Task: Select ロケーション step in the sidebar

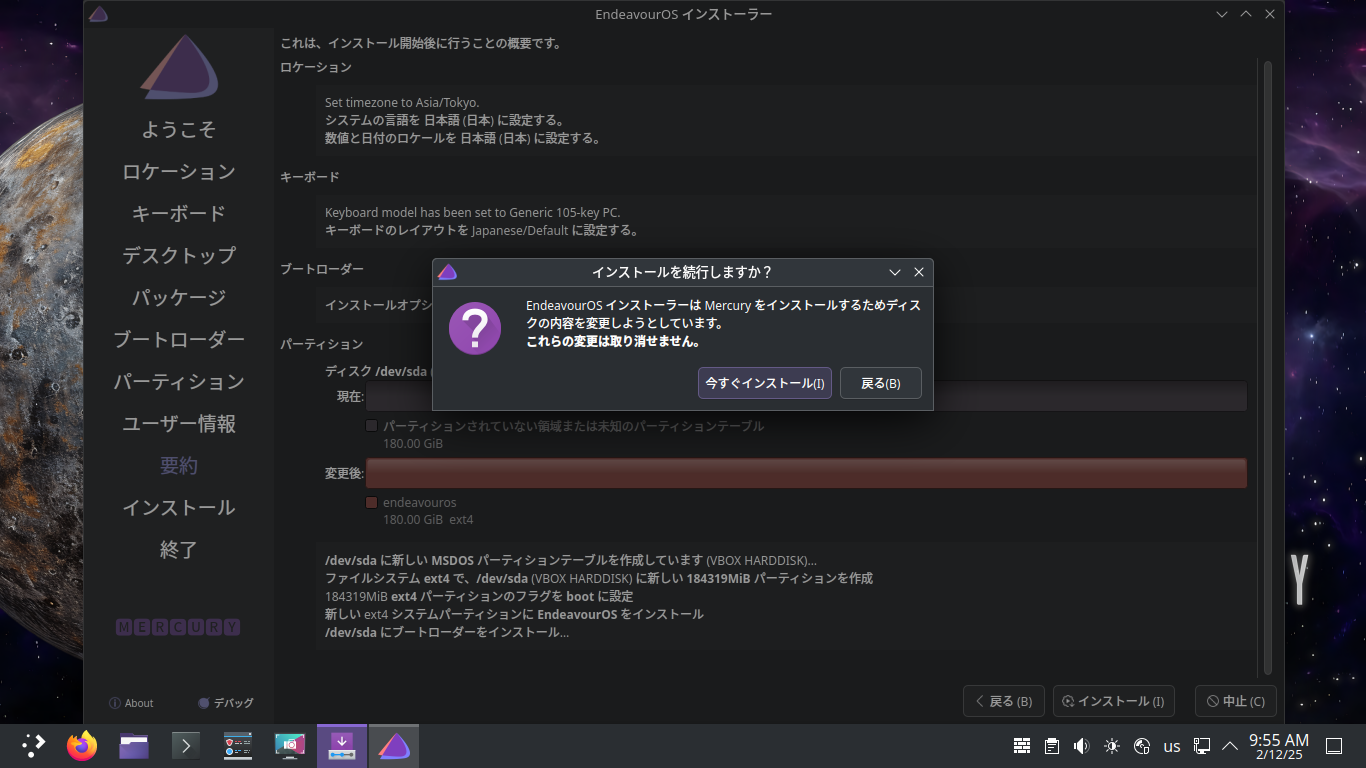Action: point(179,172)
